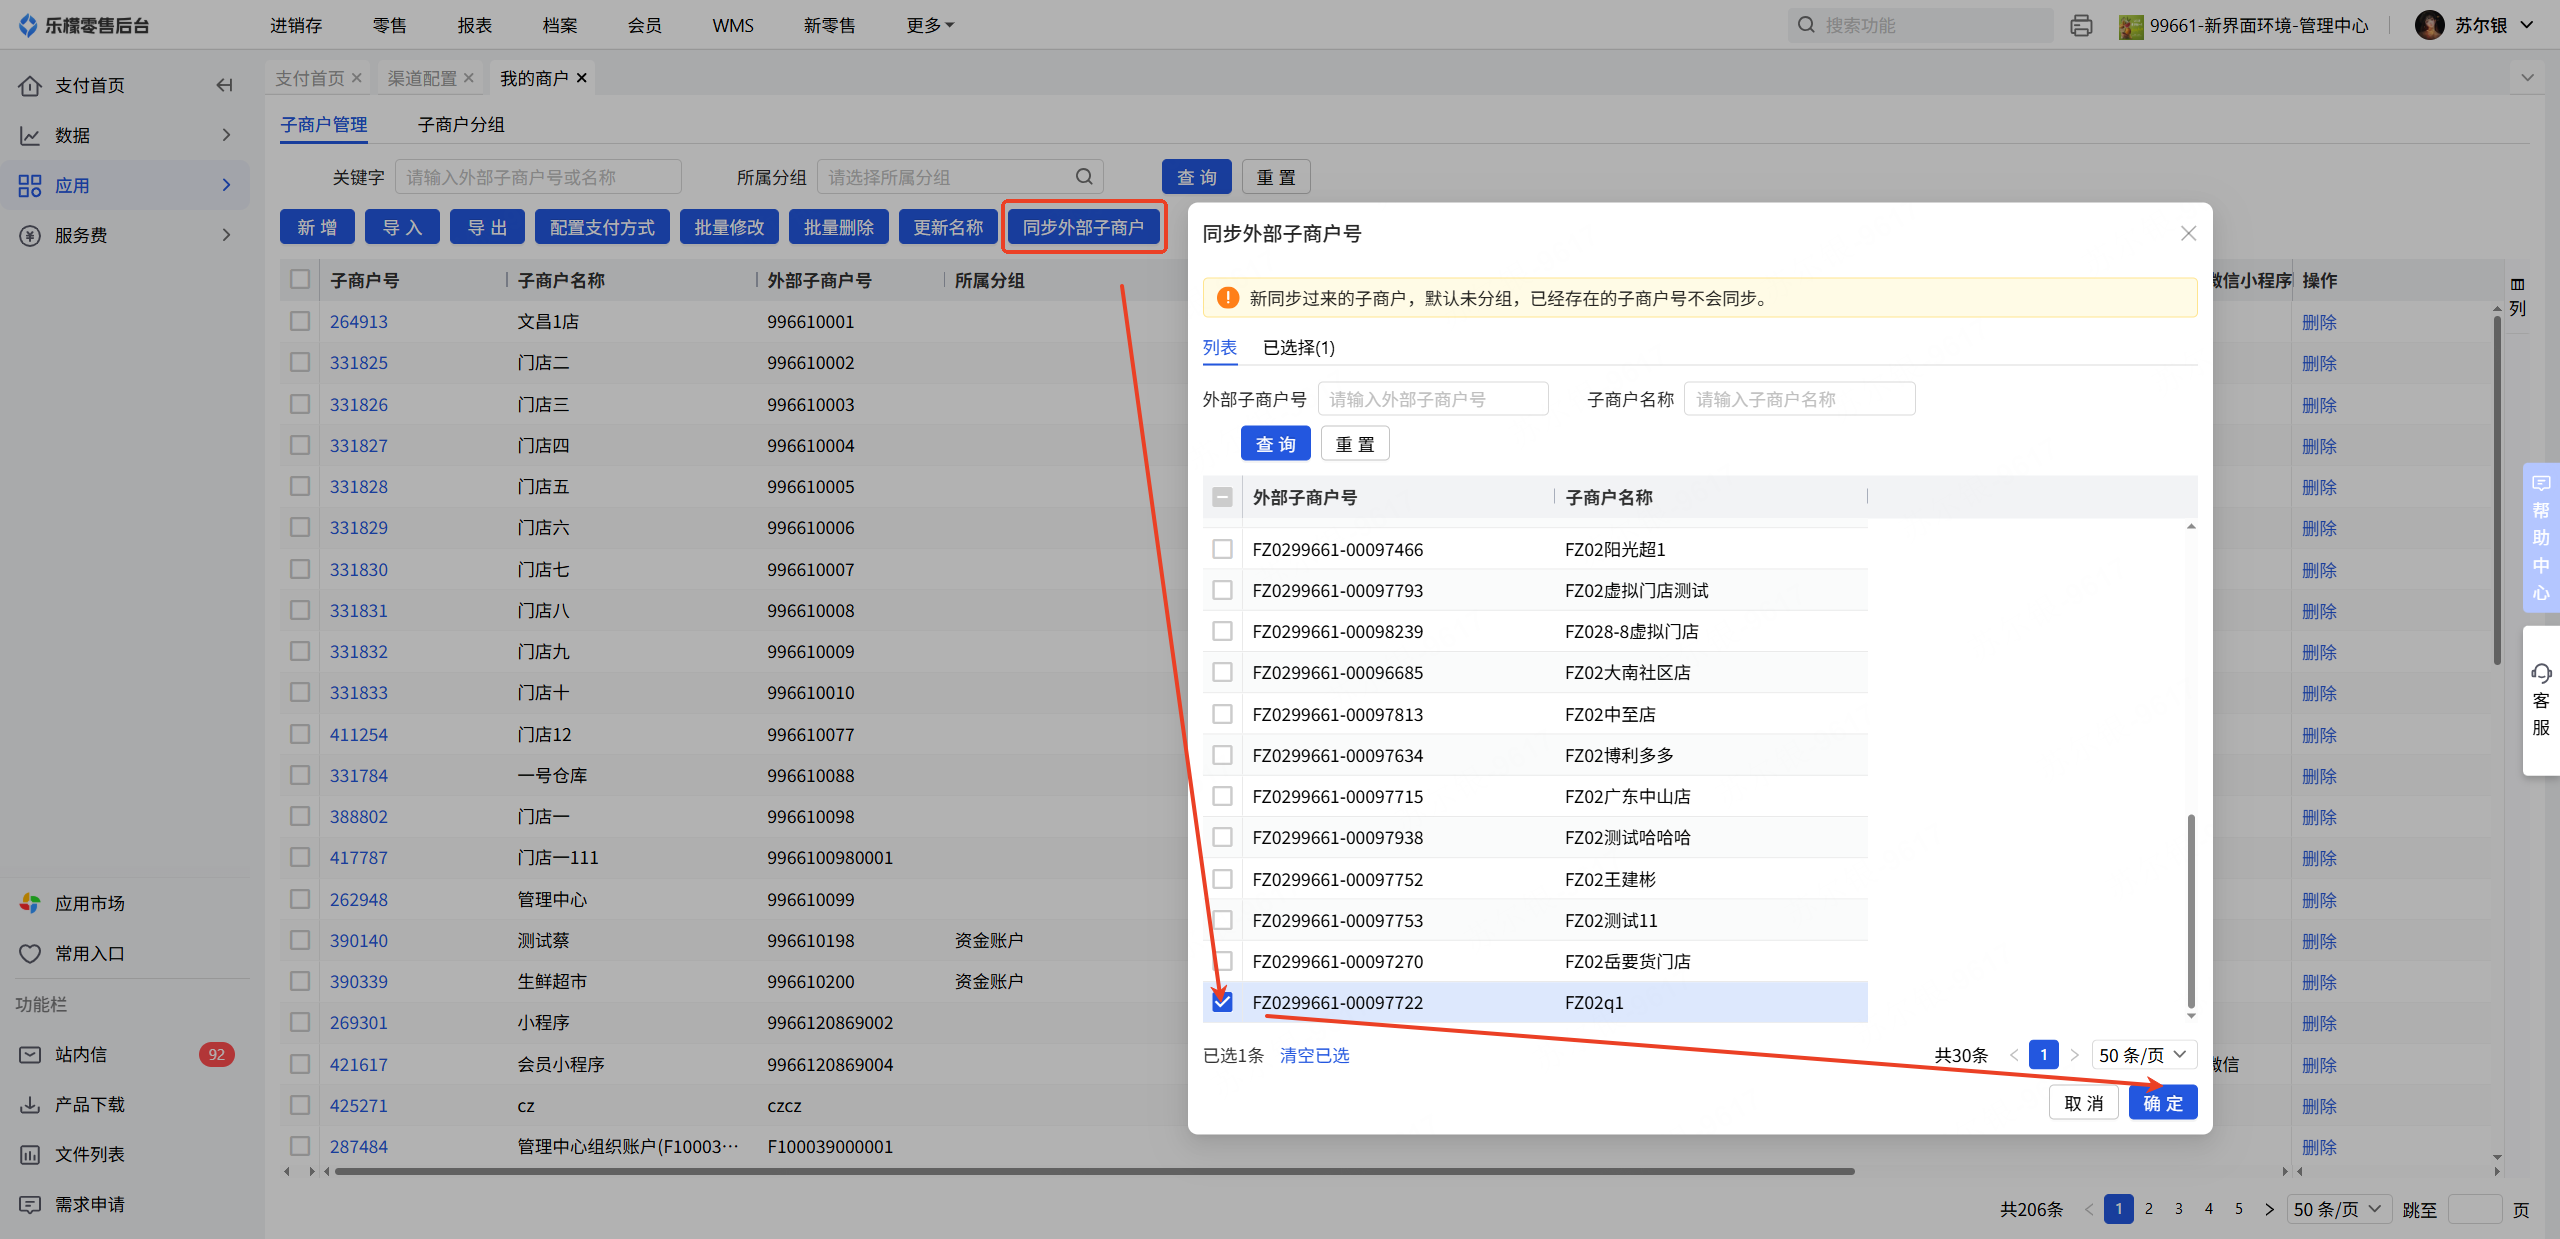Click the printer icon in the top bar

[x=2081, y=25]
